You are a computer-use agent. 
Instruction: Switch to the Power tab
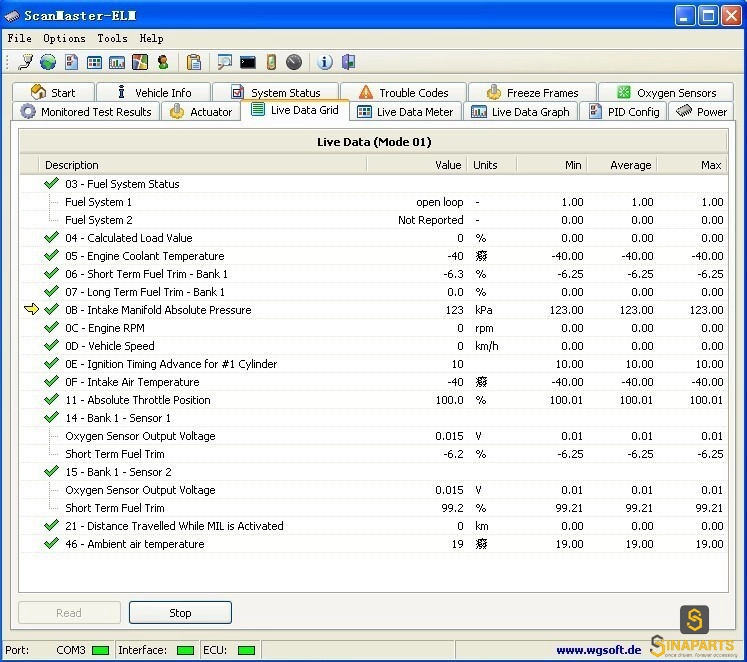(701, 111)
